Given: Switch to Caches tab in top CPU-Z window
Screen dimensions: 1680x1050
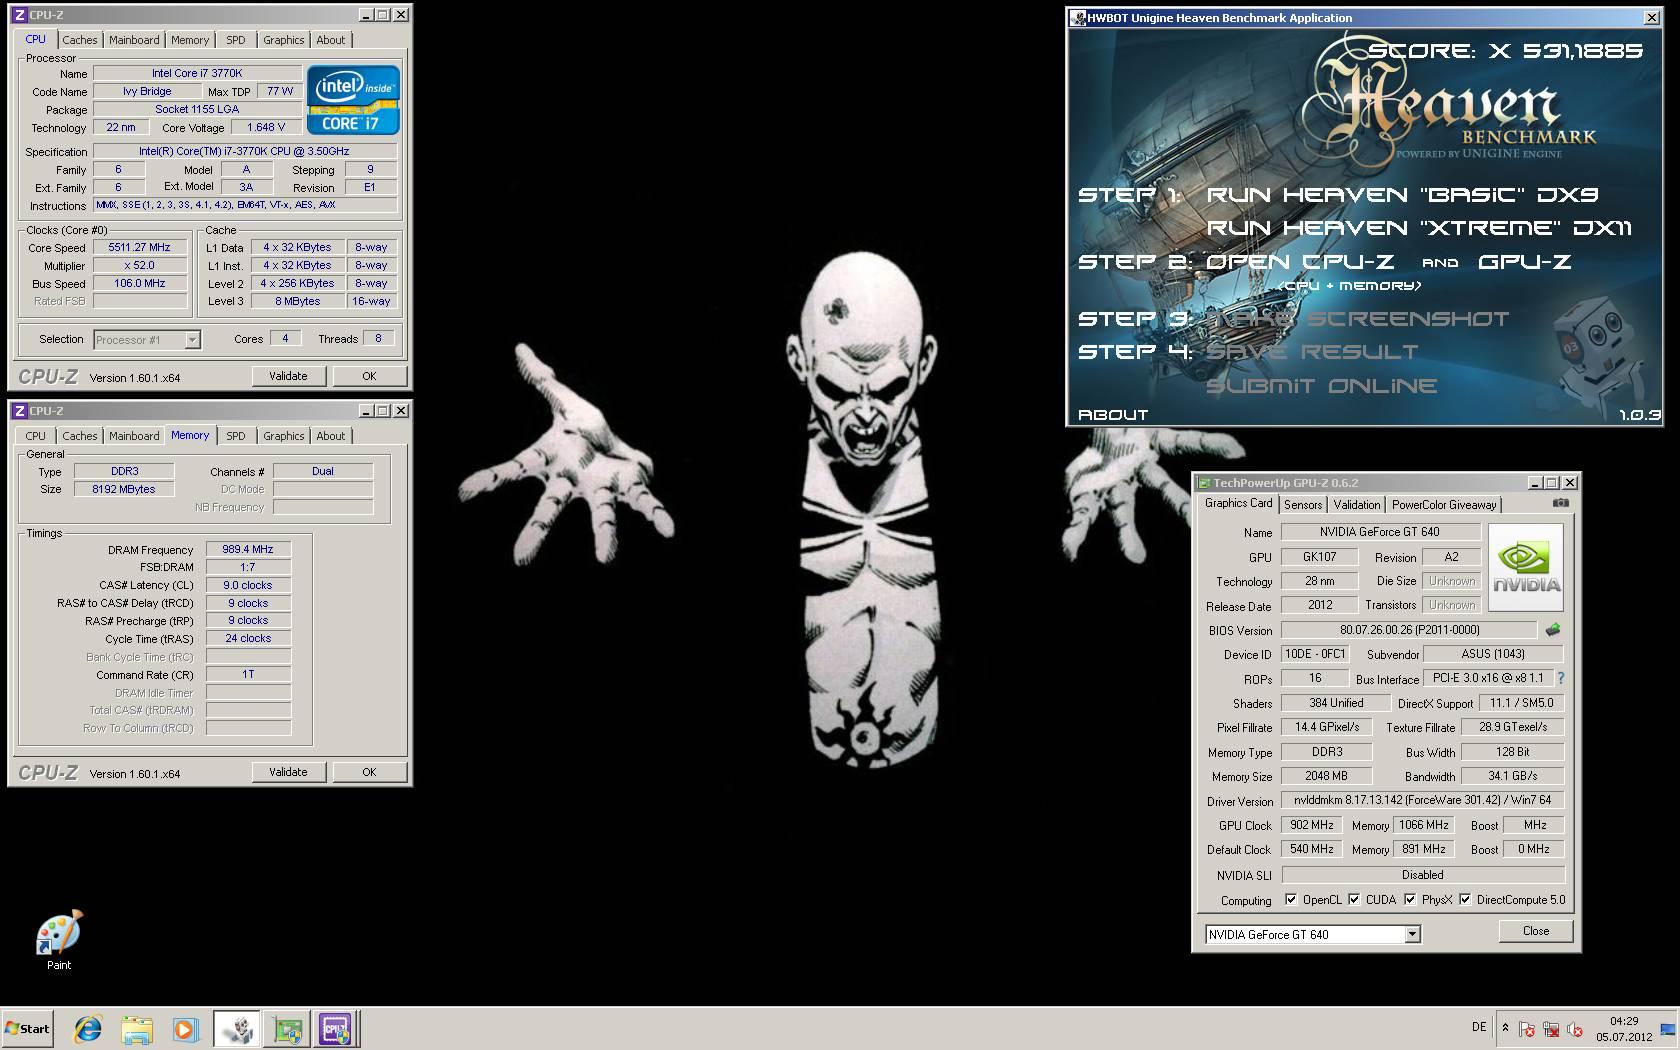Looking at the screenshot, I should pyautogui.click(x=80, y=40).
